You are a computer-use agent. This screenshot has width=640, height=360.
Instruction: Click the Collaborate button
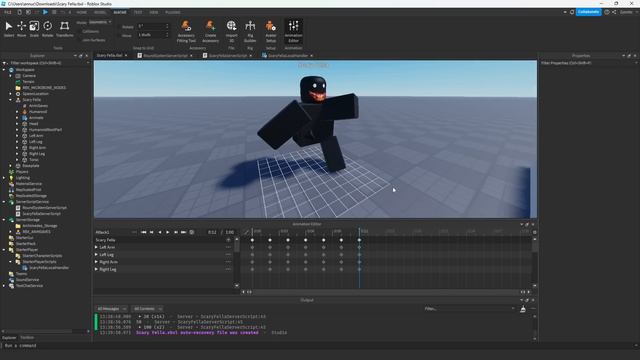click(x=588, y=12)
